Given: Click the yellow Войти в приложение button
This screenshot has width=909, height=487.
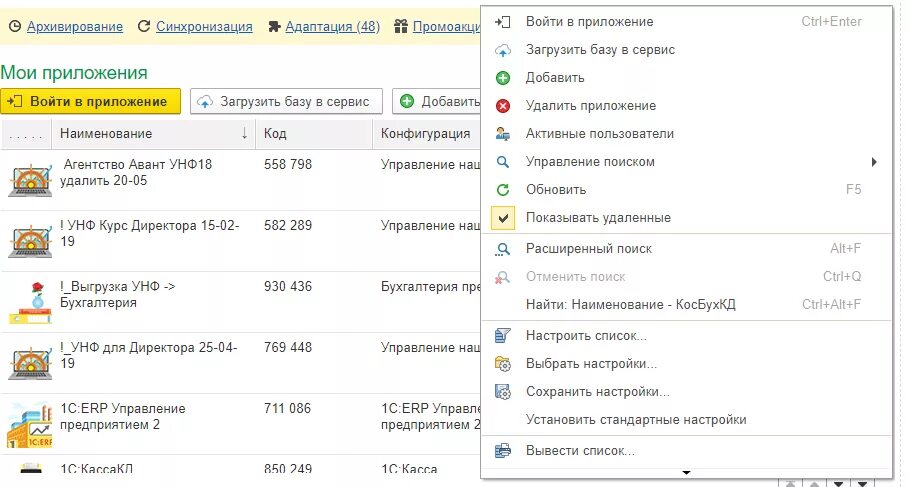Looking at the screenshot, I should (x=90, y=101).
